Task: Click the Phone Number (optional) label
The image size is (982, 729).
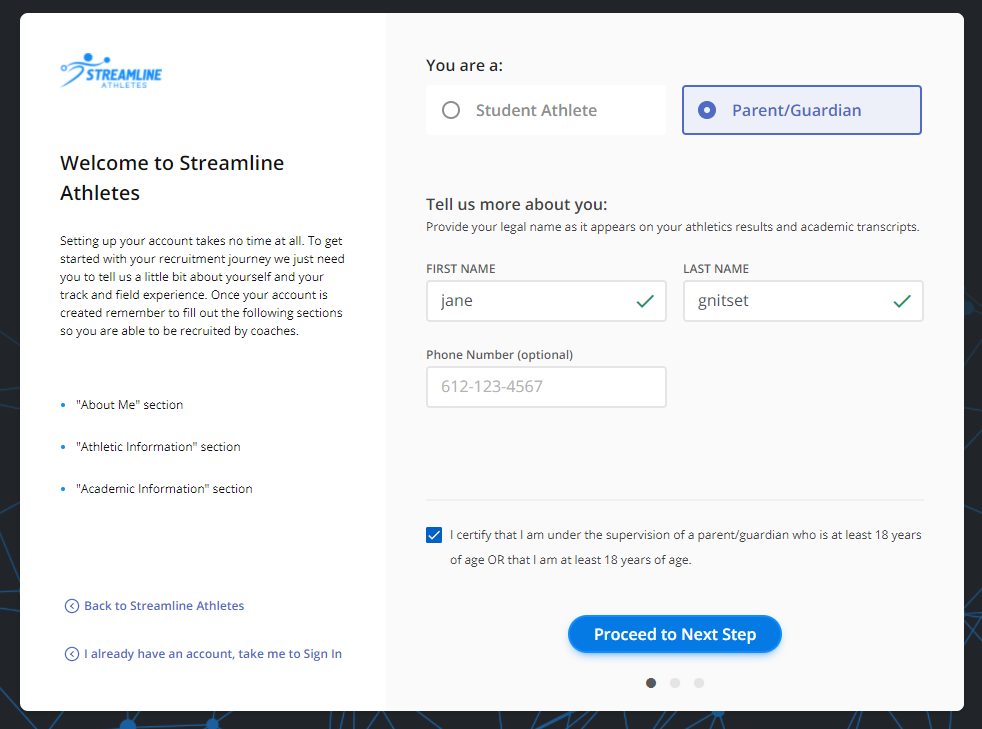Action: 499,355
